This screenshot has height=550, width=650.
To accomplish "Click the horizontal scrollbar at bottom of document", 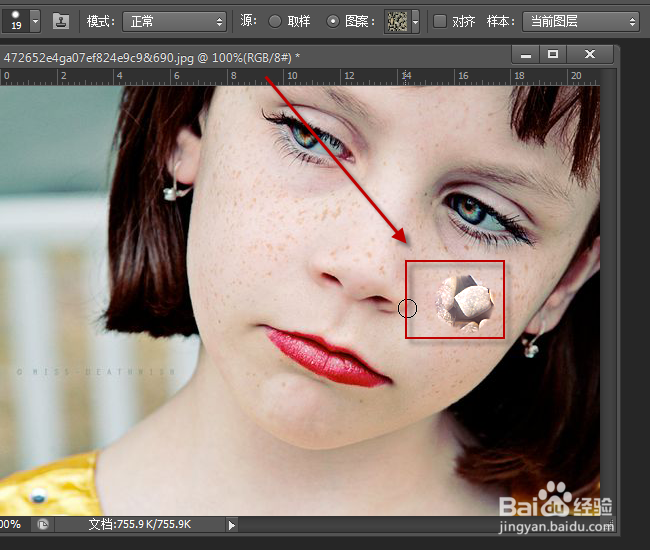I will pos(423,525).
